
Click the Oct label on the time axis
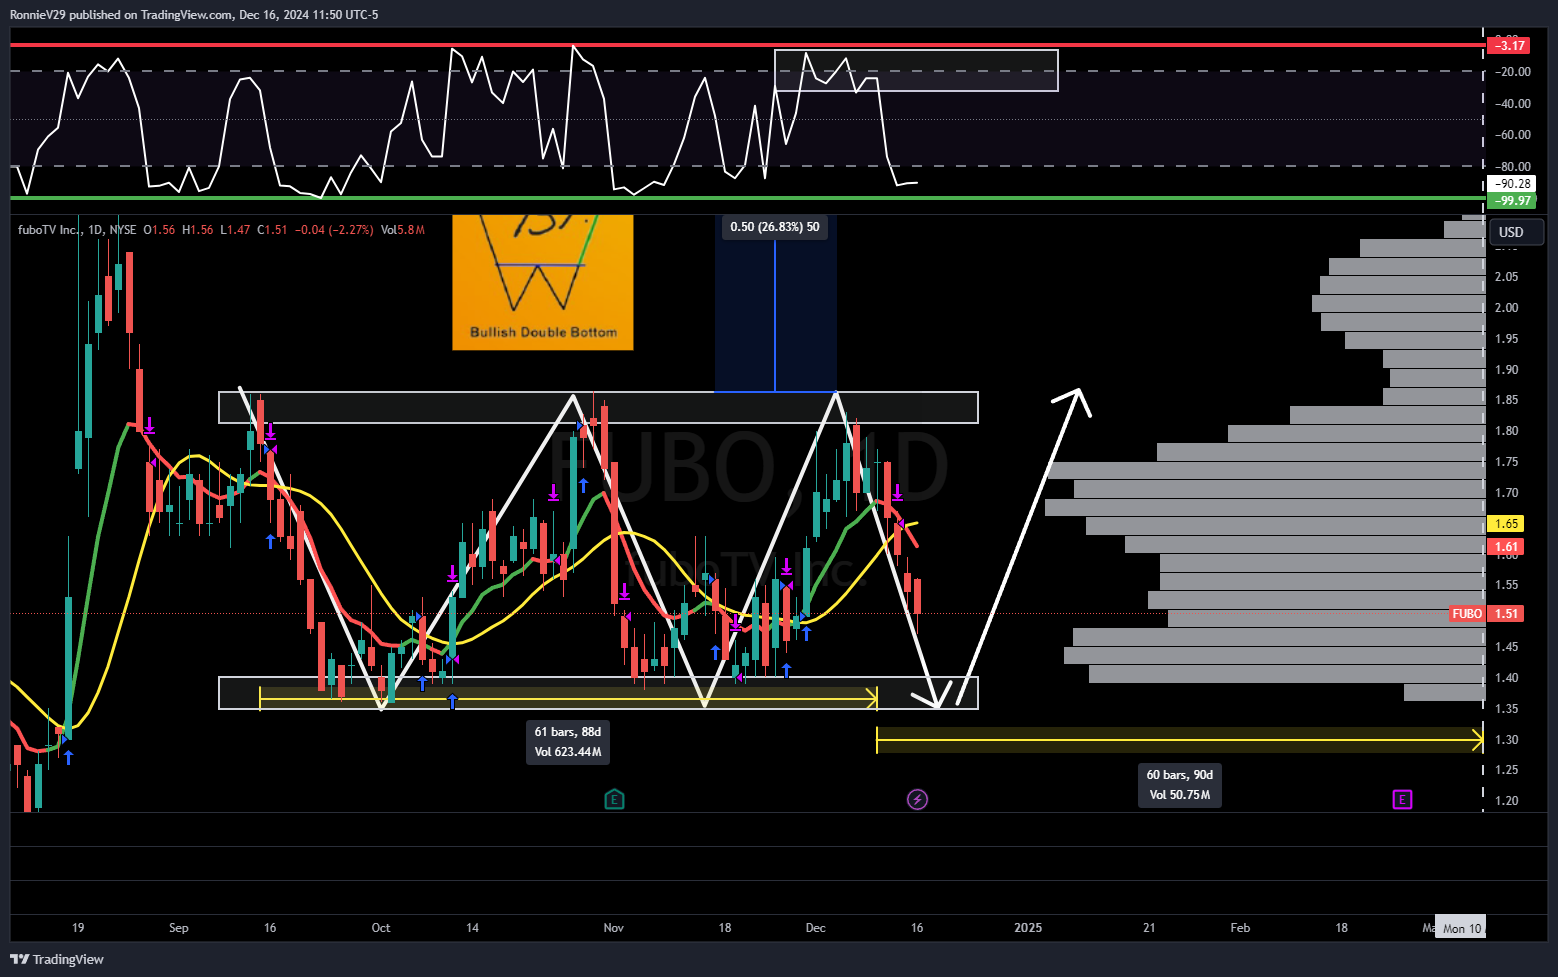[x=381, y=928]
